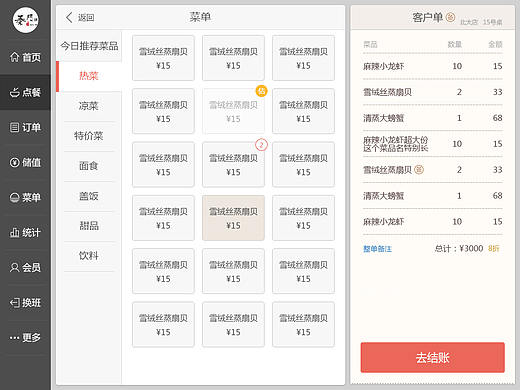The image size is (520, 390).
Task: Click 换班 shift change in sidebar
Action: pos(25,303)
